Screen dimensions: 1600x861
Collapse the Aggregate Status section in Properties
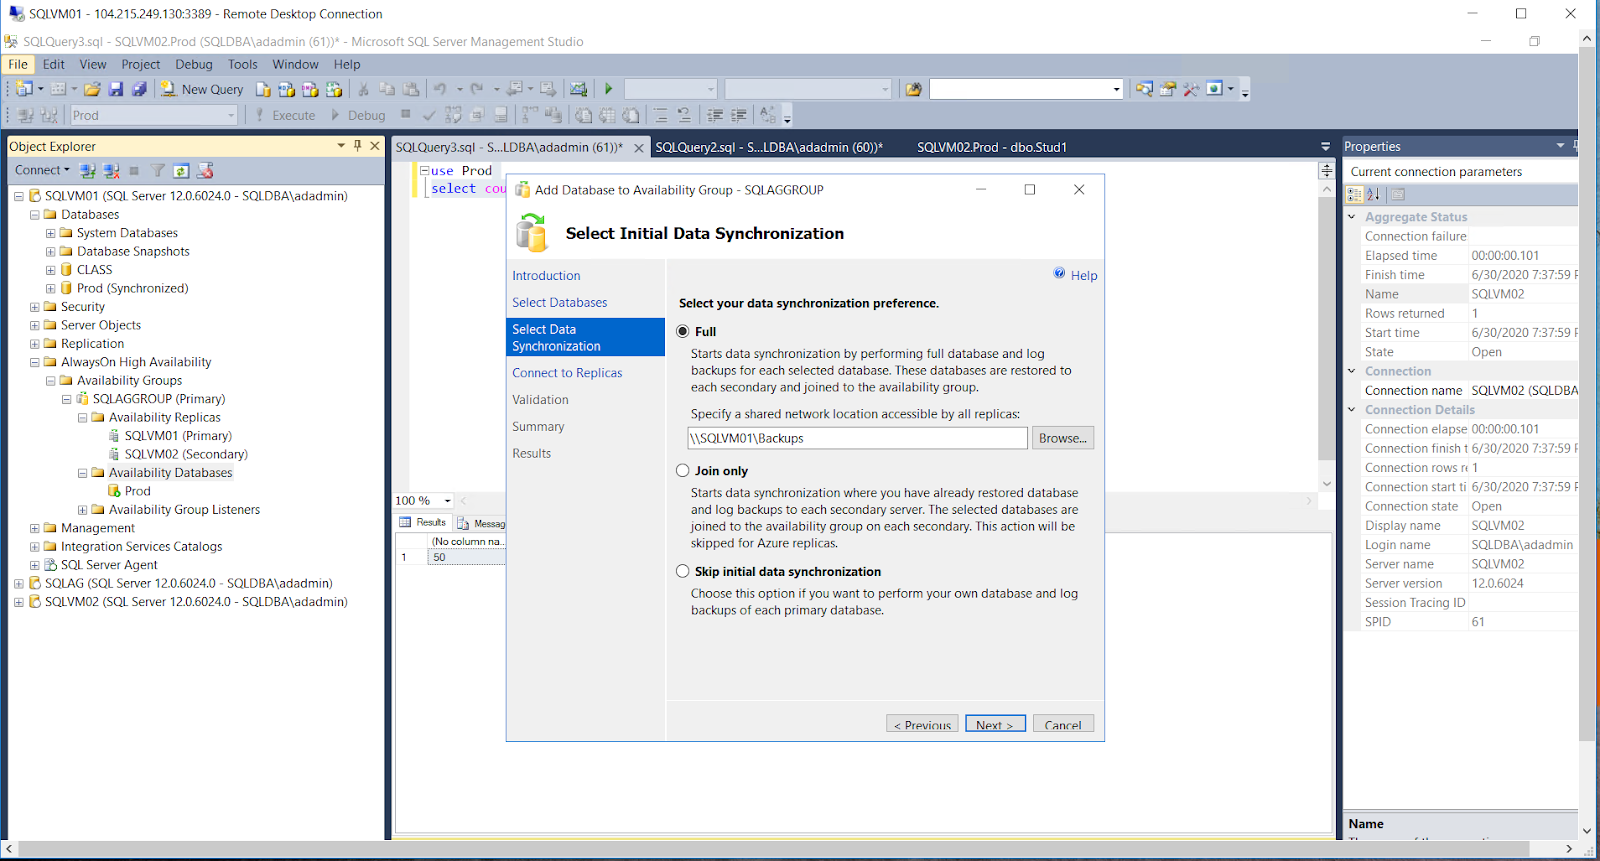(1352, 217)
